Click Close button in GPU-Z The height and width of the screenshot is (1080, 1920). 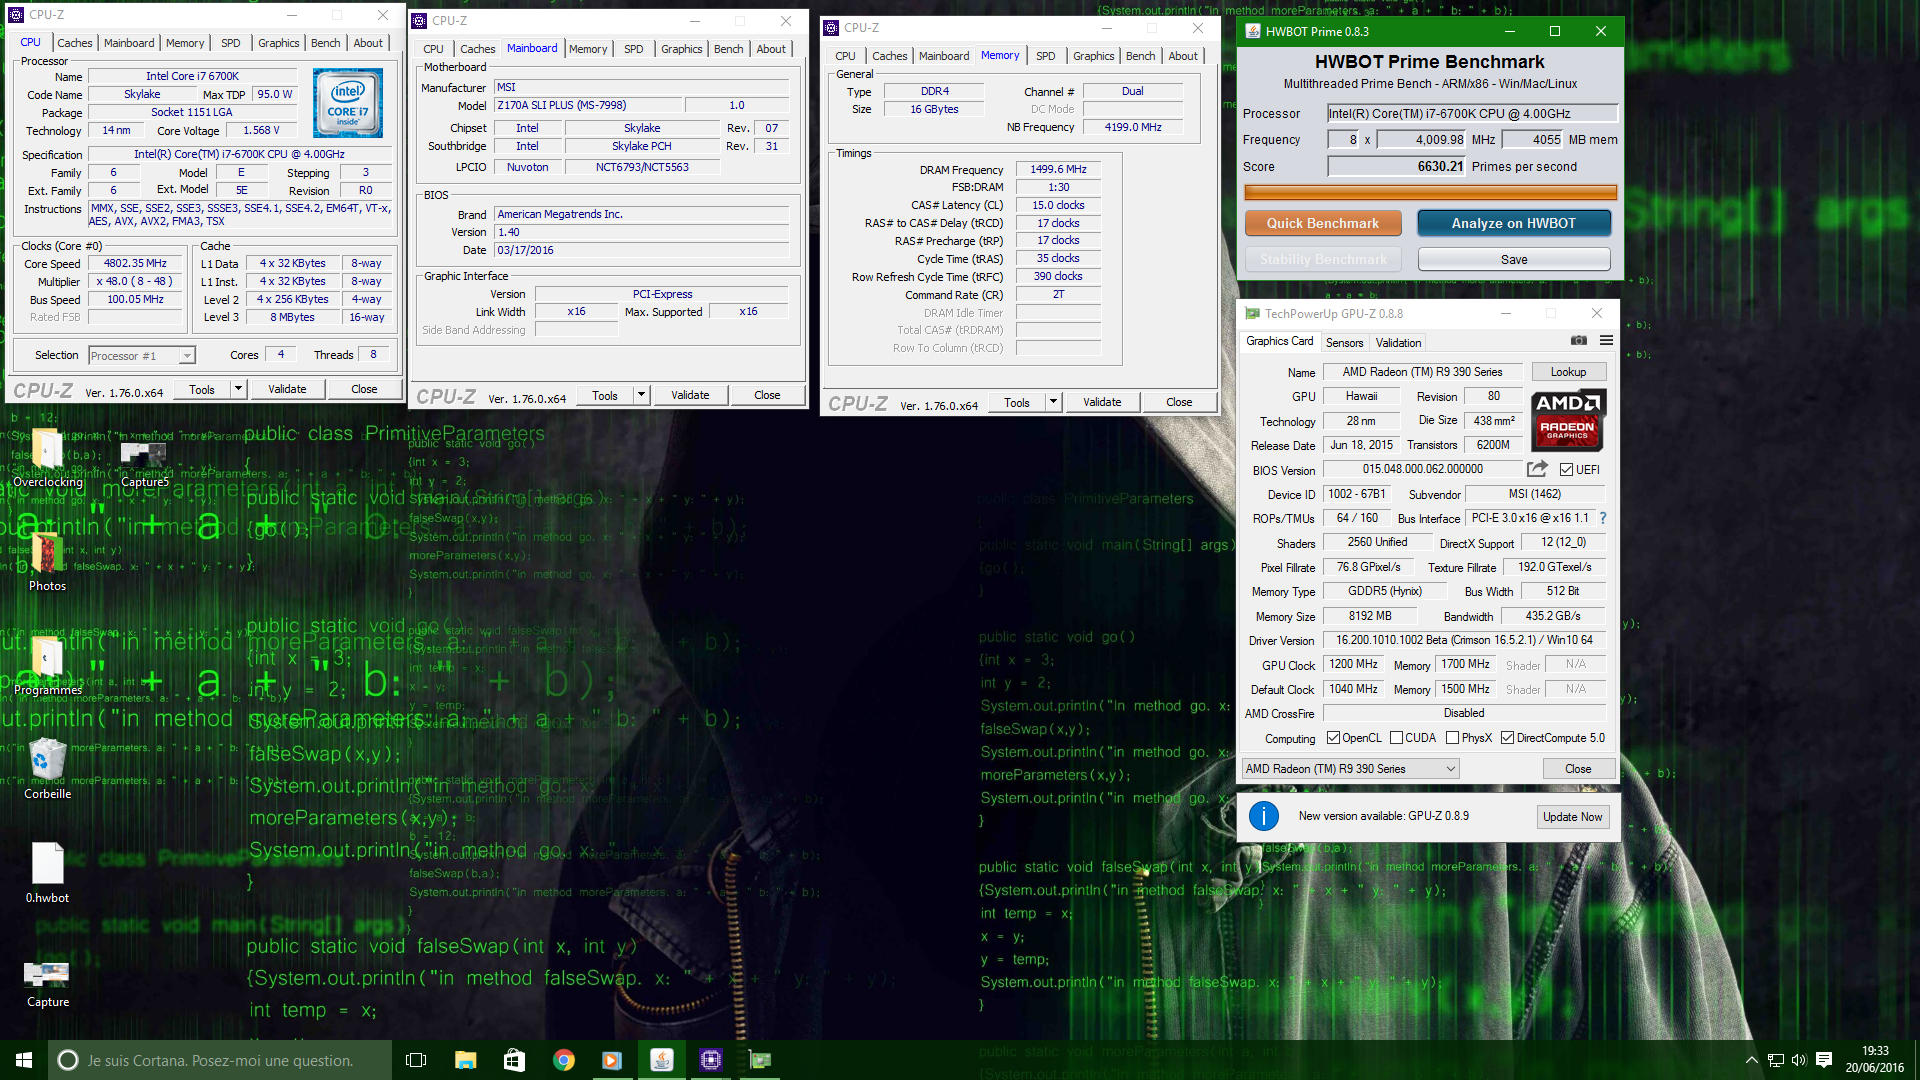coord(1578,769)
